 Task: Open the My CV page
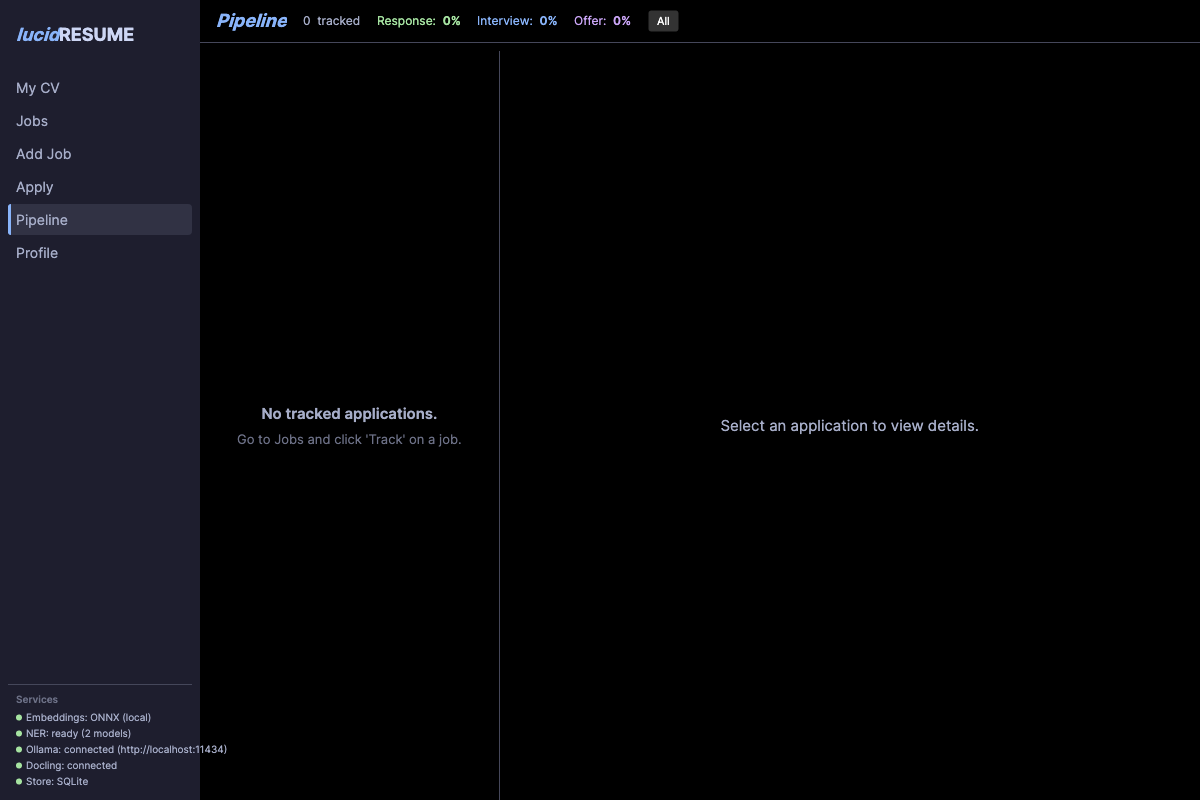(x=100, y=88)
